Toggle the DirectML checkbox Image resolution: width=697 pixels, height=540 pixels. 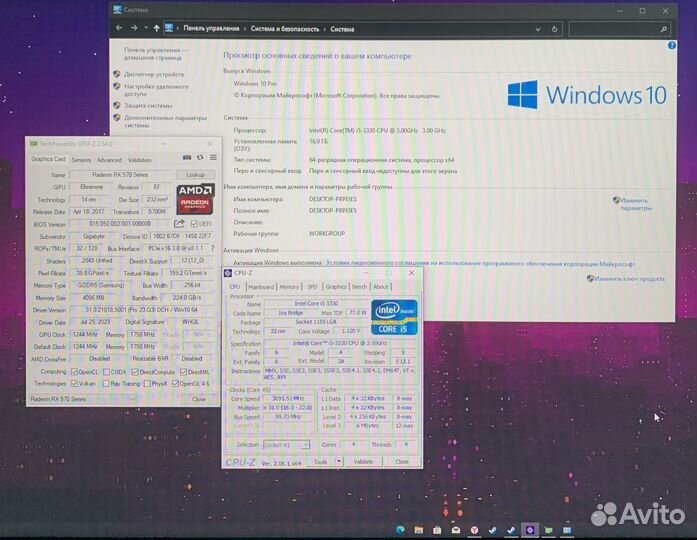click(x=183, y=372)
